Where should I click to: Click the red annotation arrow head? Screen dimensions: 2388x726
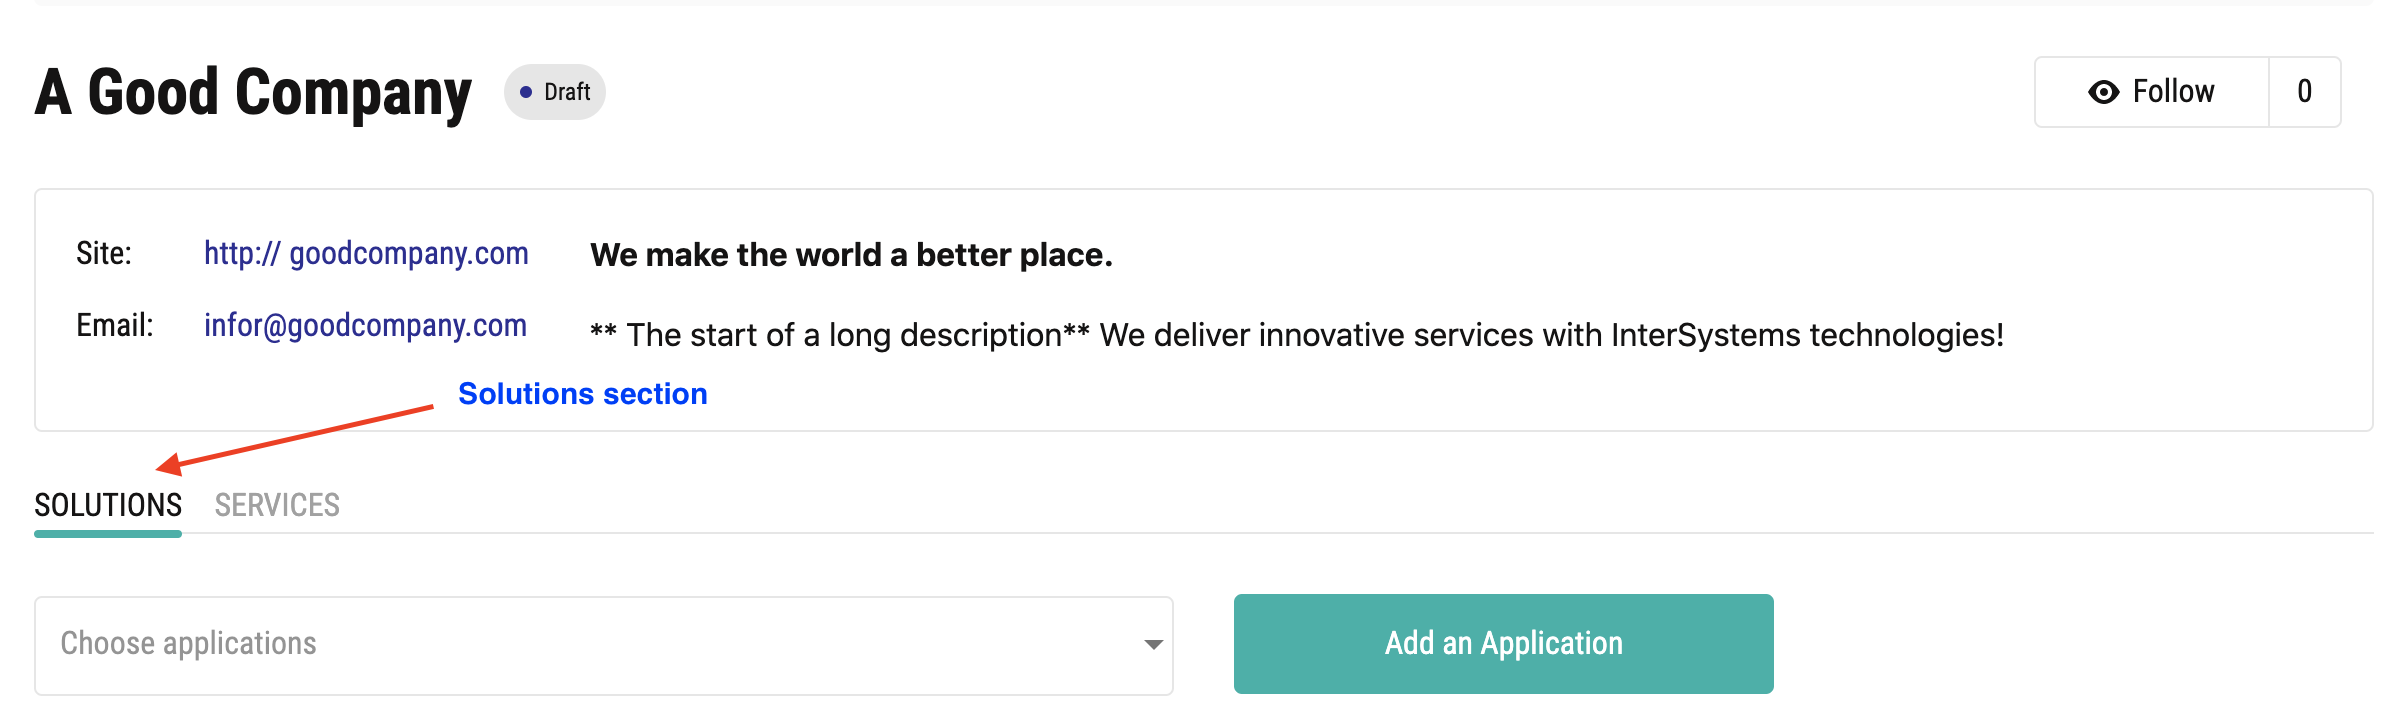(170, 464)
